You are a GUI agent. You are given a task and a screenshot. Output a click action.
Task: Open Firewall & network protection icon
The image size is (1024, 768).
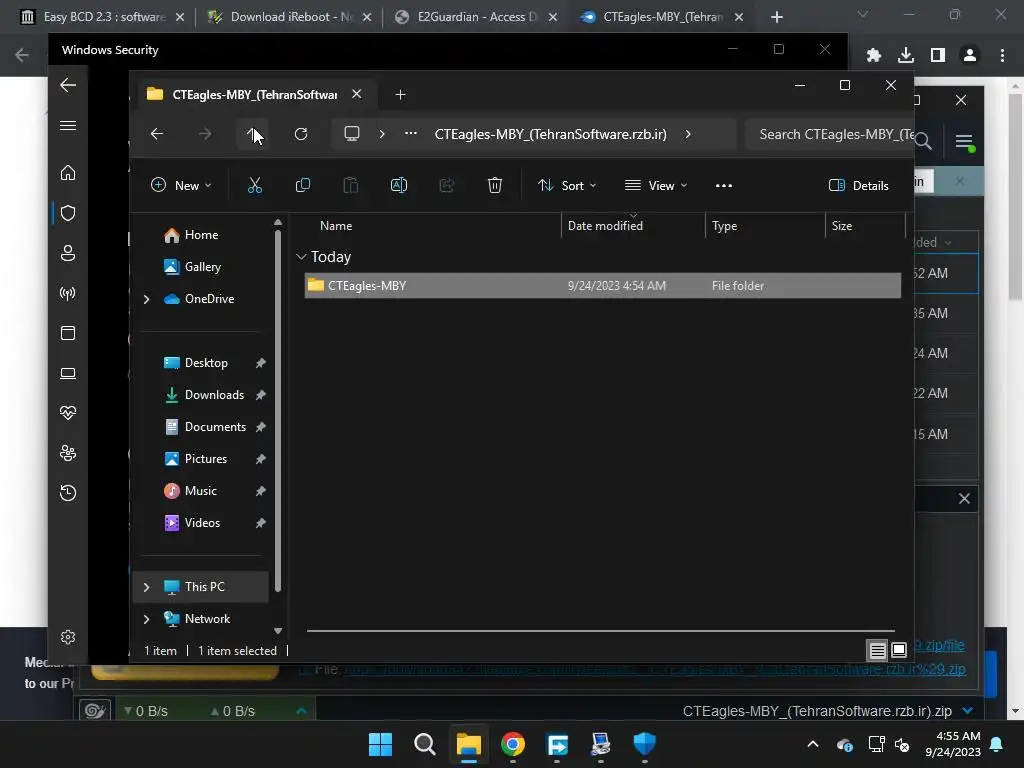coord(68,293)
